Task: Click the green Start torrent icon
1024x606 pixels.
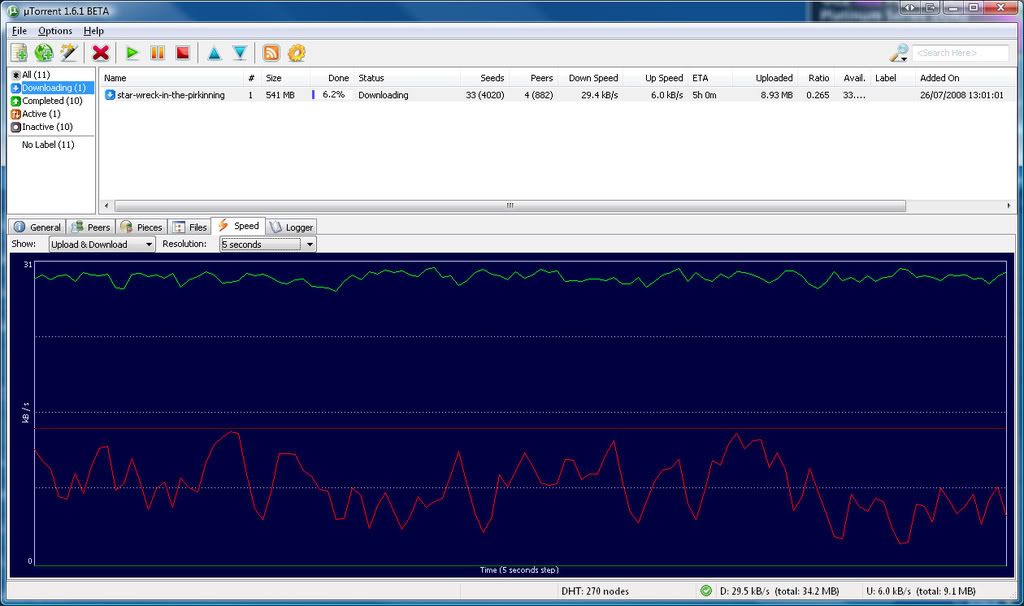Action: point(132,53)
